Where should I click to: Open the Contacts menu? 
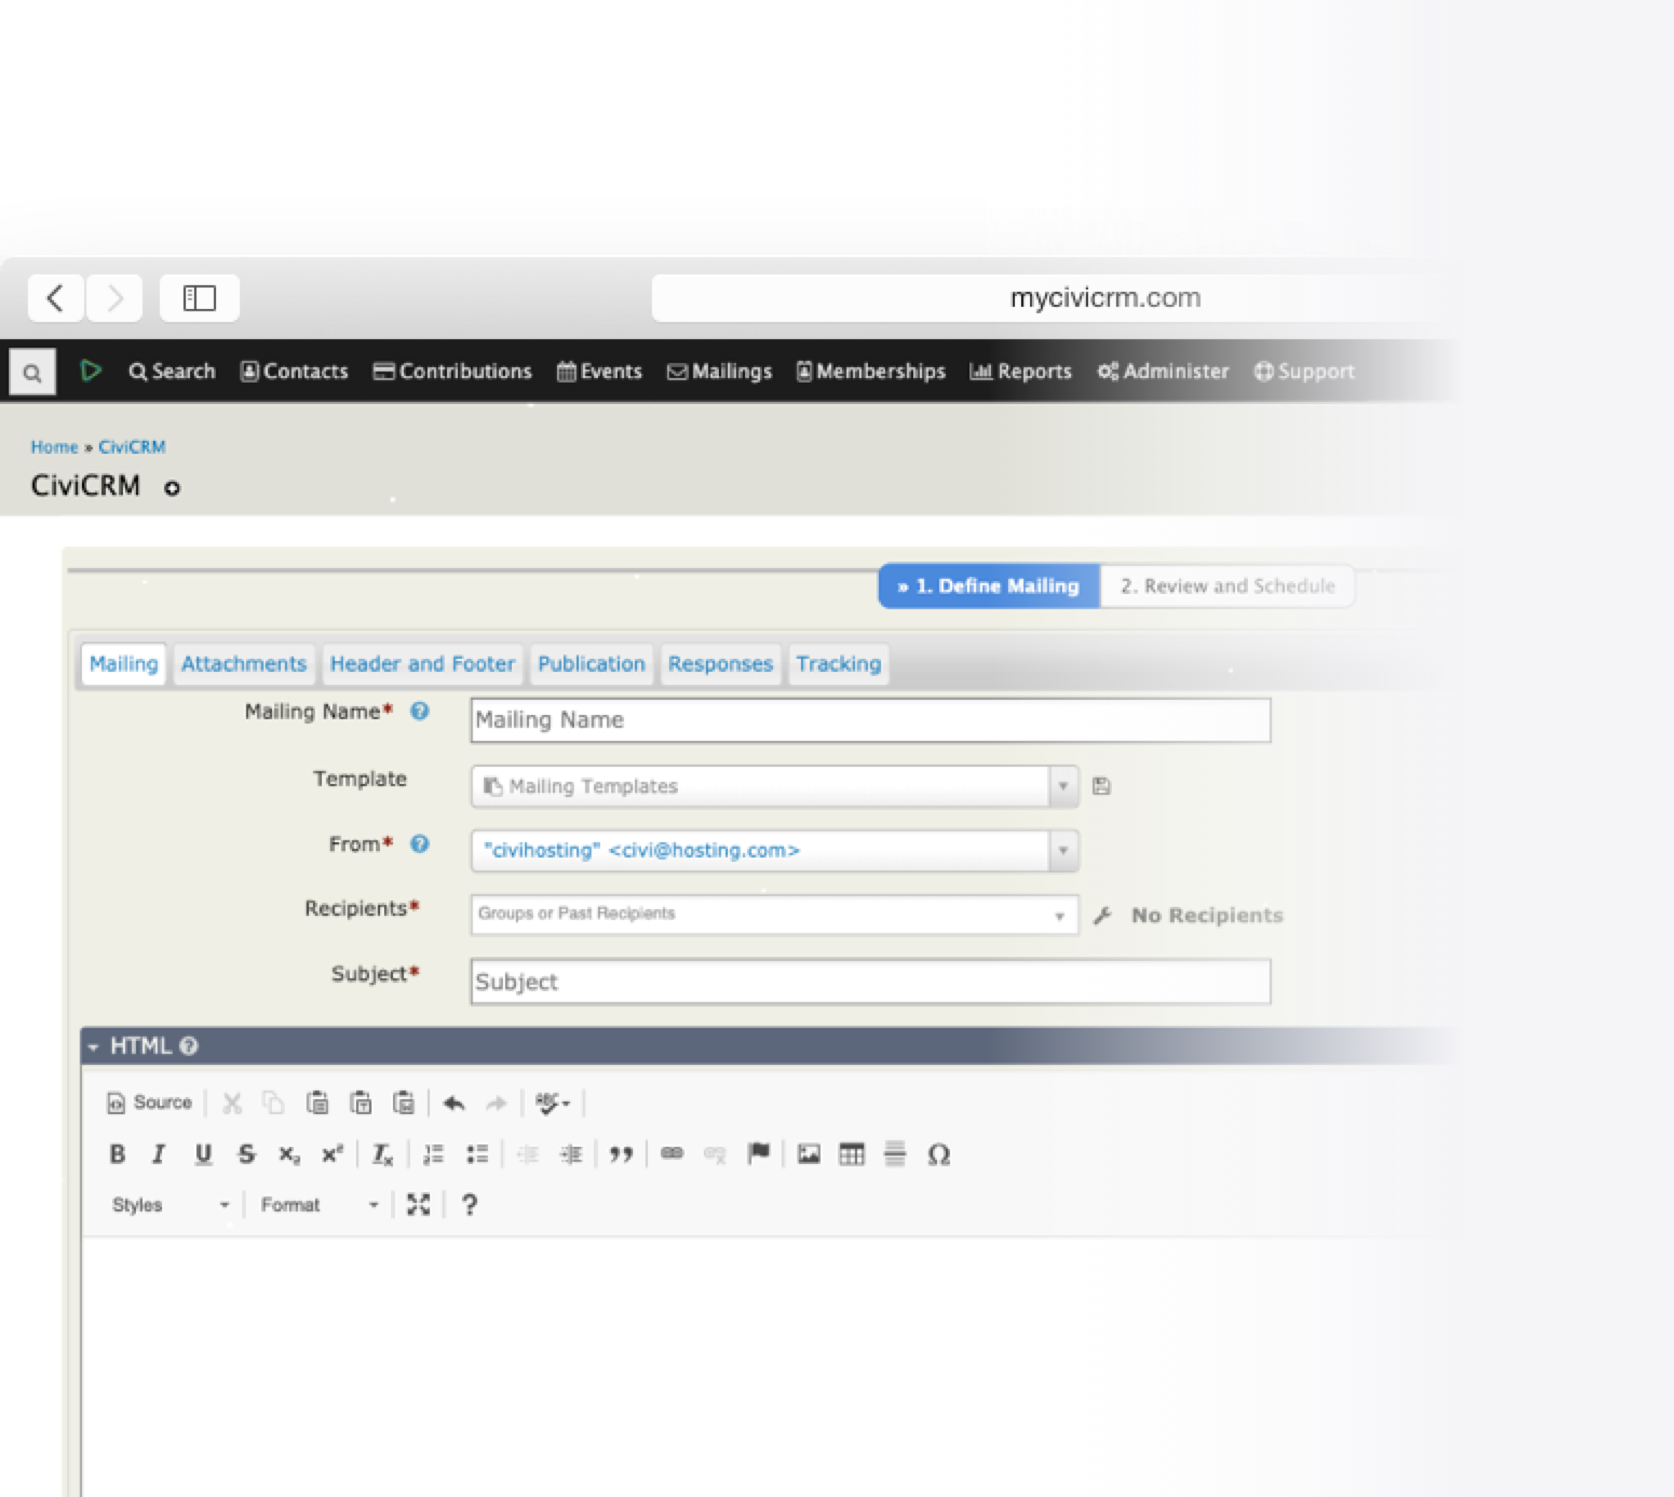tap(294, 371)
